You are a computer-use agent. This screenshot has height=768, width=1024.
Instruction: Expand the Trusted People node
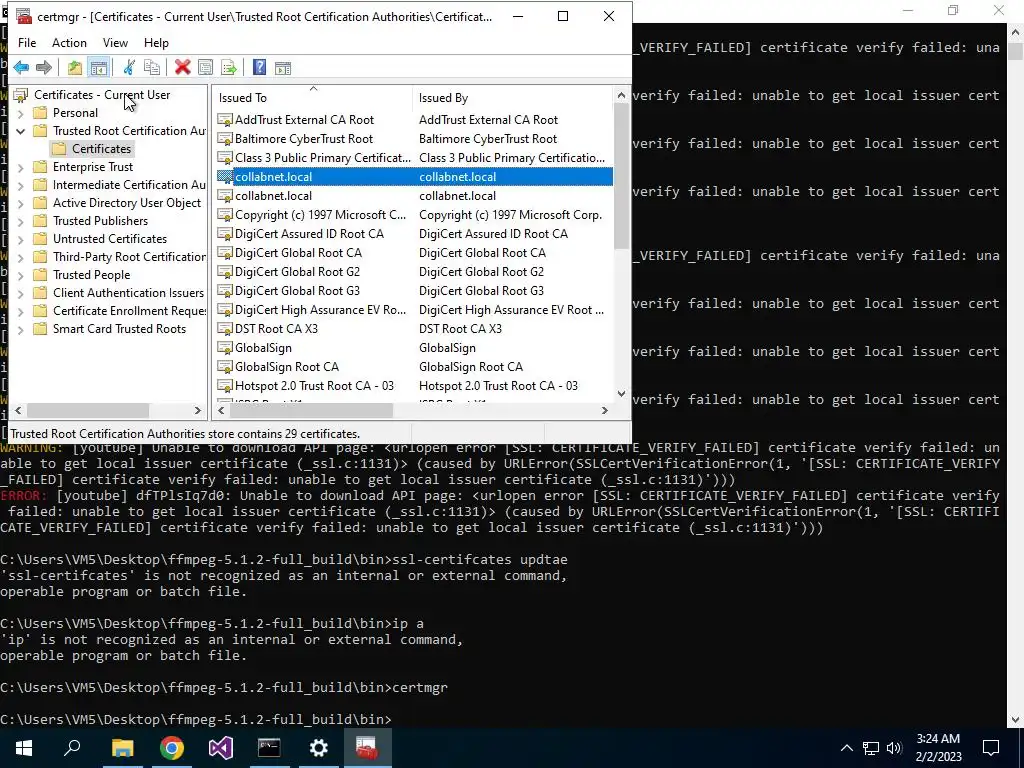20,275
